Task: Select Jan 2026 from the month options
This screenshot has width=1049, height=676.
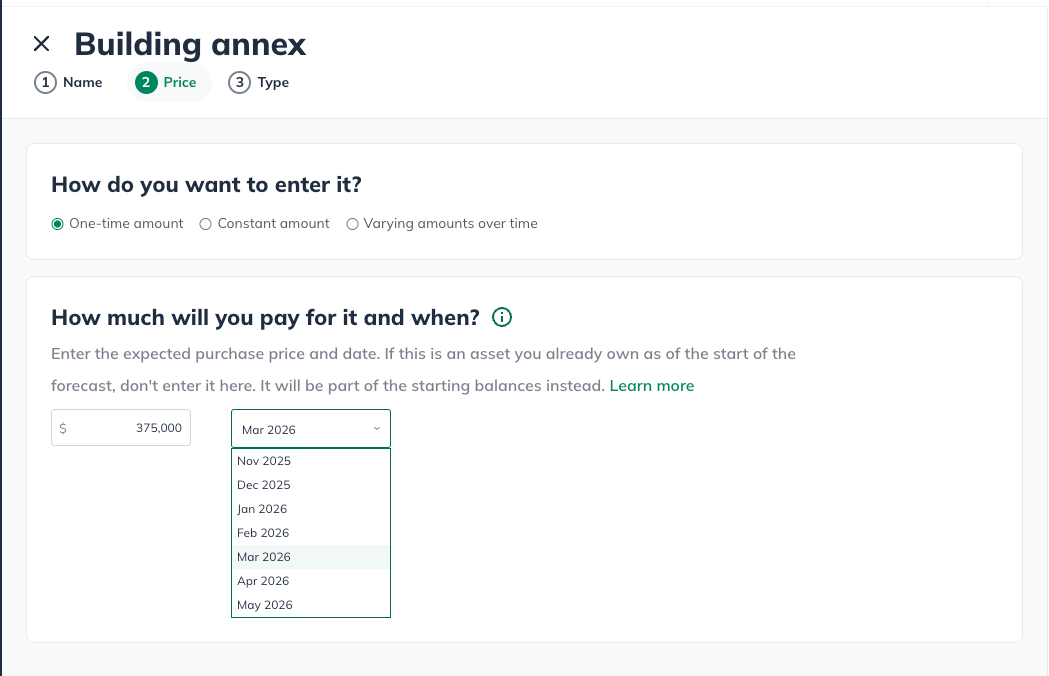Action: coord(310,509)
